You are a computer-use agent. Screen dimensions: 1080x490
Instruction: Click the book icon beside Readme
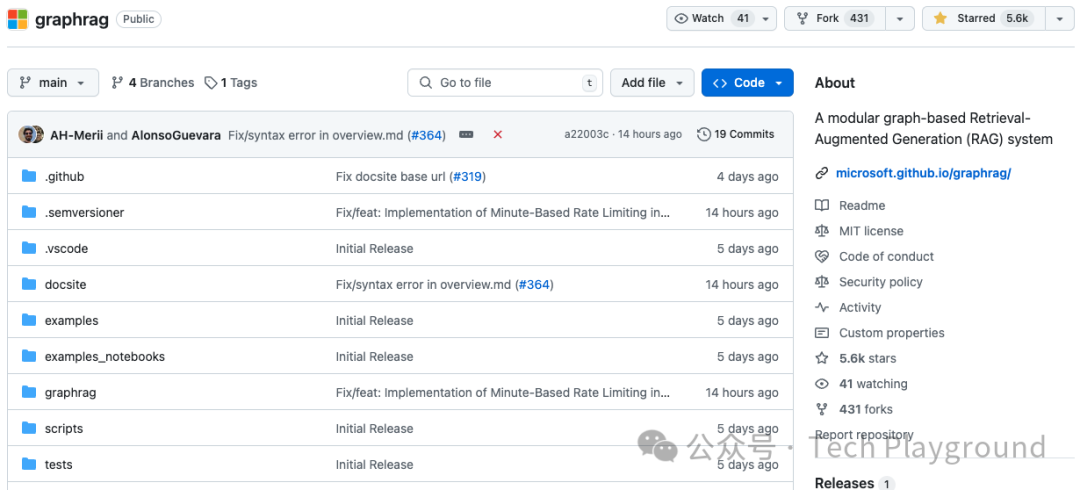tap(821, 205)
